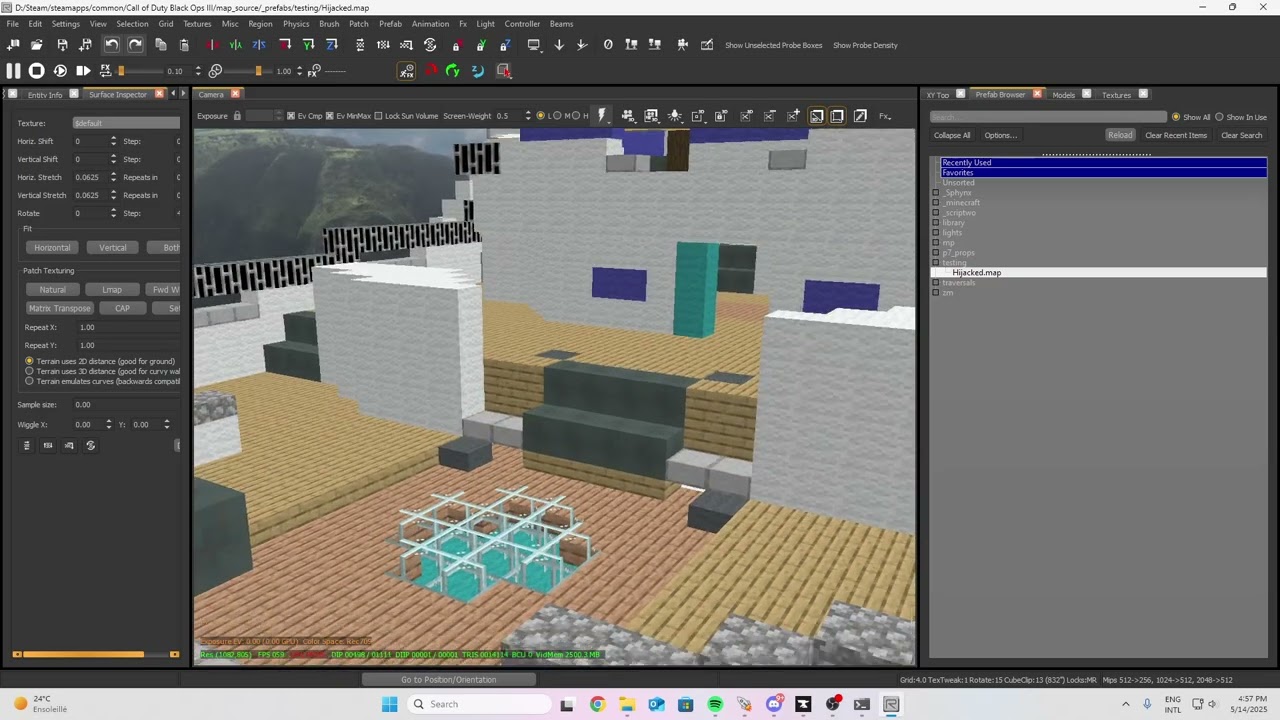
Task: Click the Options... button
Action: 1000,135
